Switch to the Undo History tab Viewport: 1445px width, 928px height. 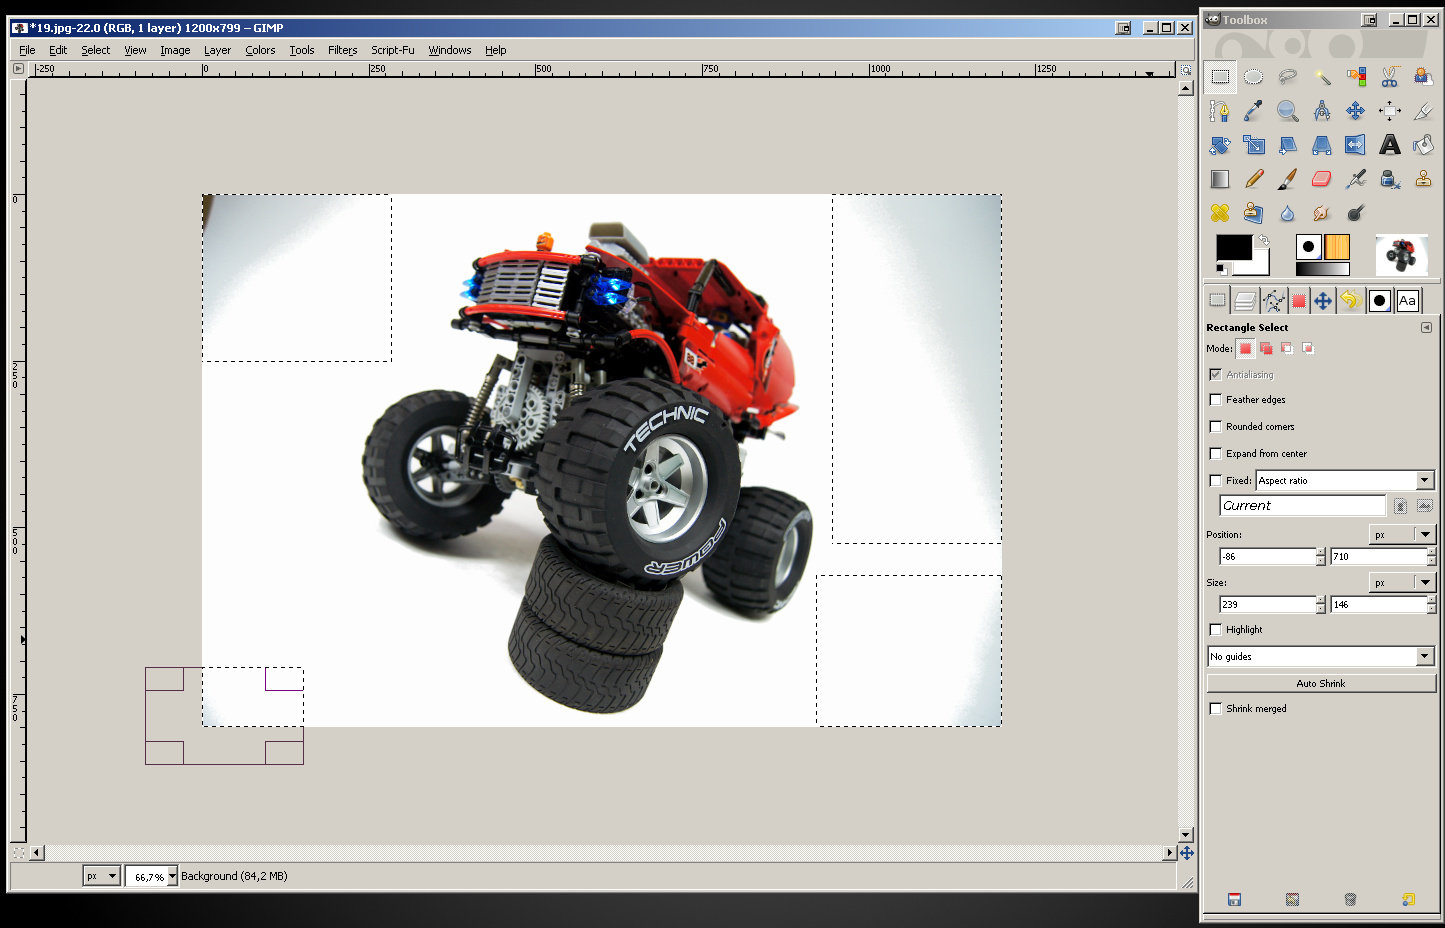click(1351, 300)
